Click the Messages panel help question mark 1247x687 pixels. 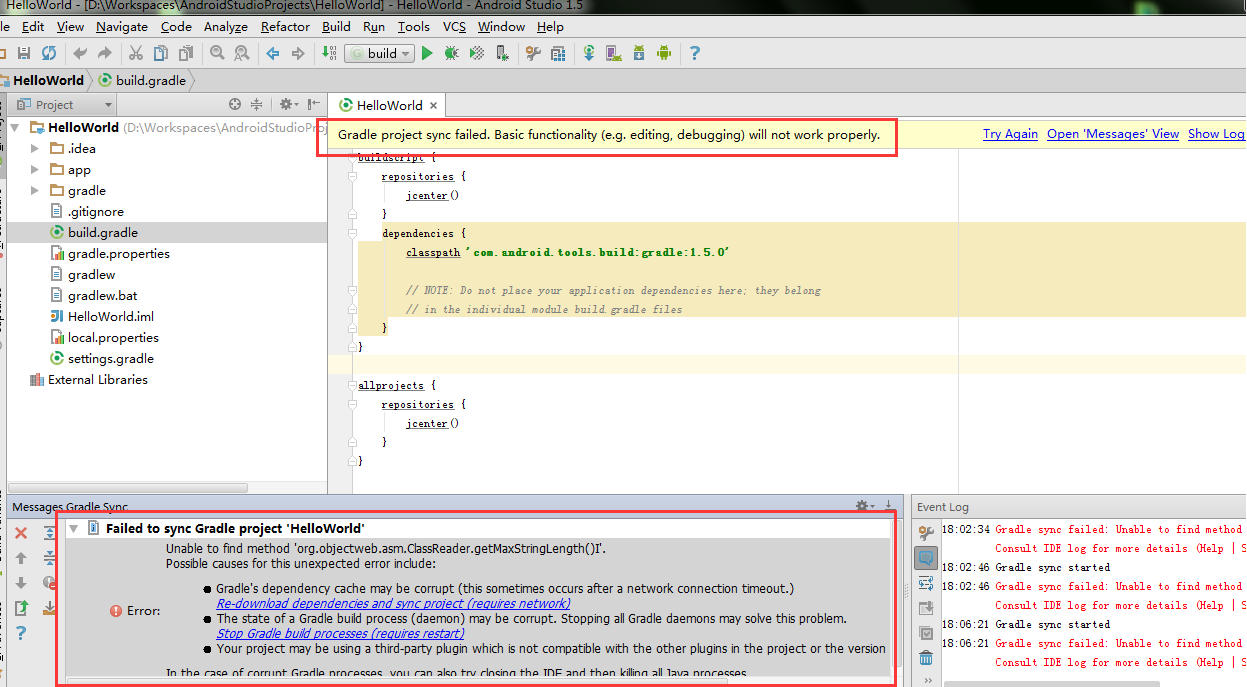coord(21,633)
